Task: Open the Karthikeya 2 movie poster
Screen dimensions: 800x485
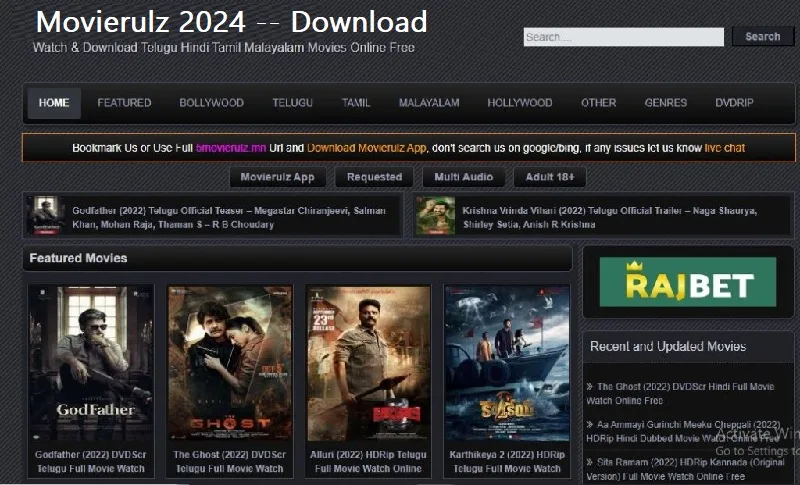Action: pyautogui.click(x=507, y=363)
